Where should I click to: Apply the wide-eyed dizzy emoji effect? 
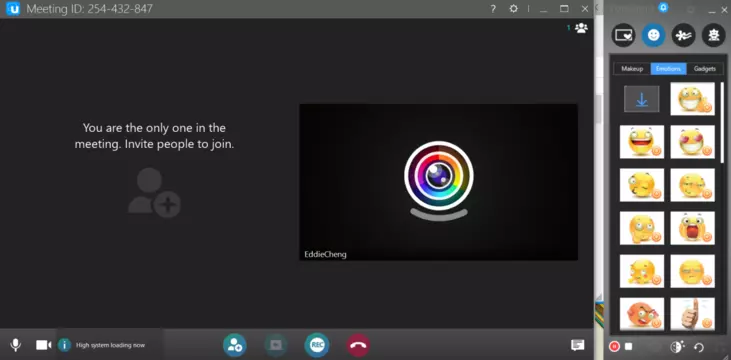(x=642, y=228)
